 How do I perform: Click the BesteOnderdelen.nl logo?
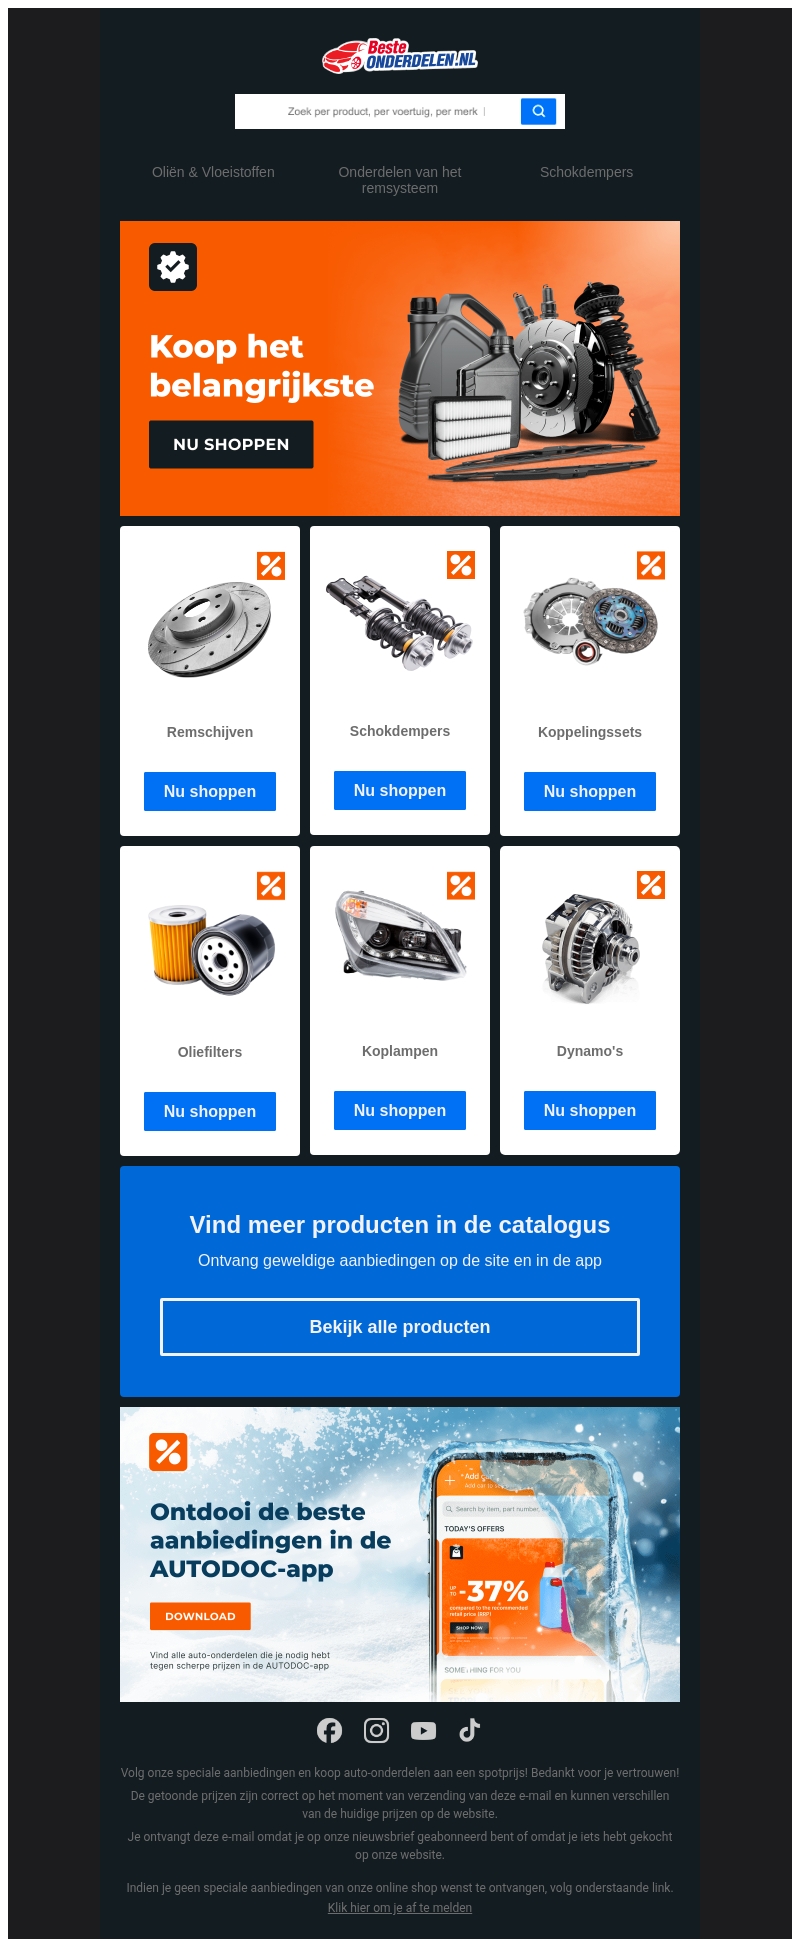coord(400,56)
